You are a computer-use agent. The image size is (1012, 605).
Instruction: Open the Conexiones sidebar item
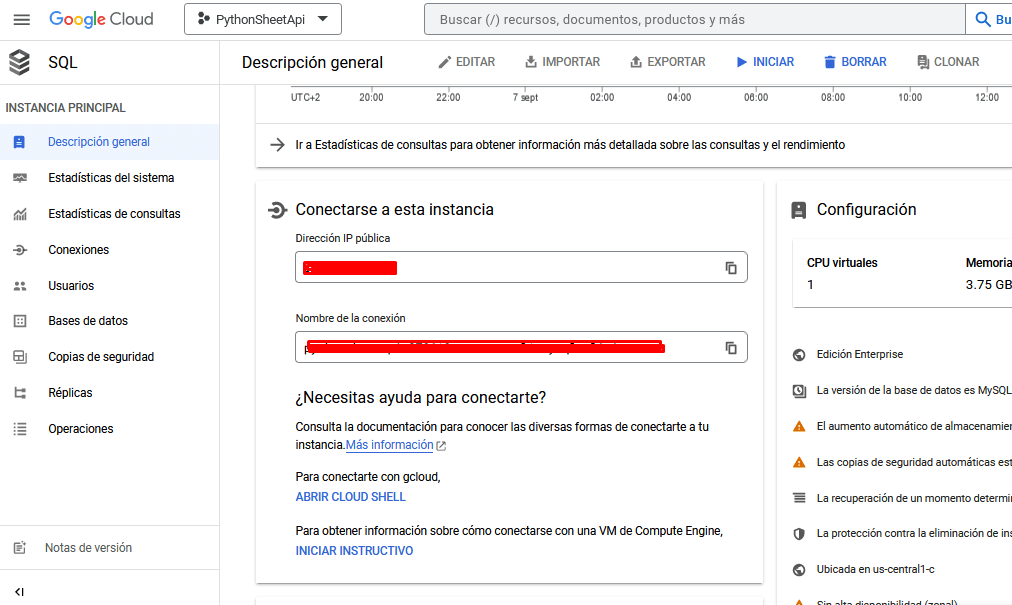pyautogui.click(x=79, y=250)
